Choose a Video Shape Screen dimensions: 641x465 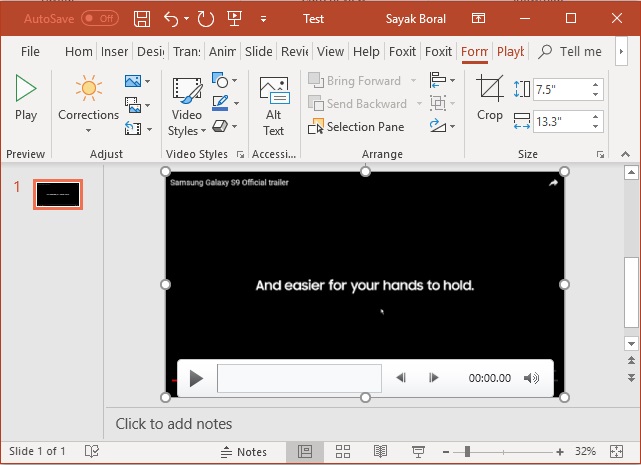tap(224, 80)
